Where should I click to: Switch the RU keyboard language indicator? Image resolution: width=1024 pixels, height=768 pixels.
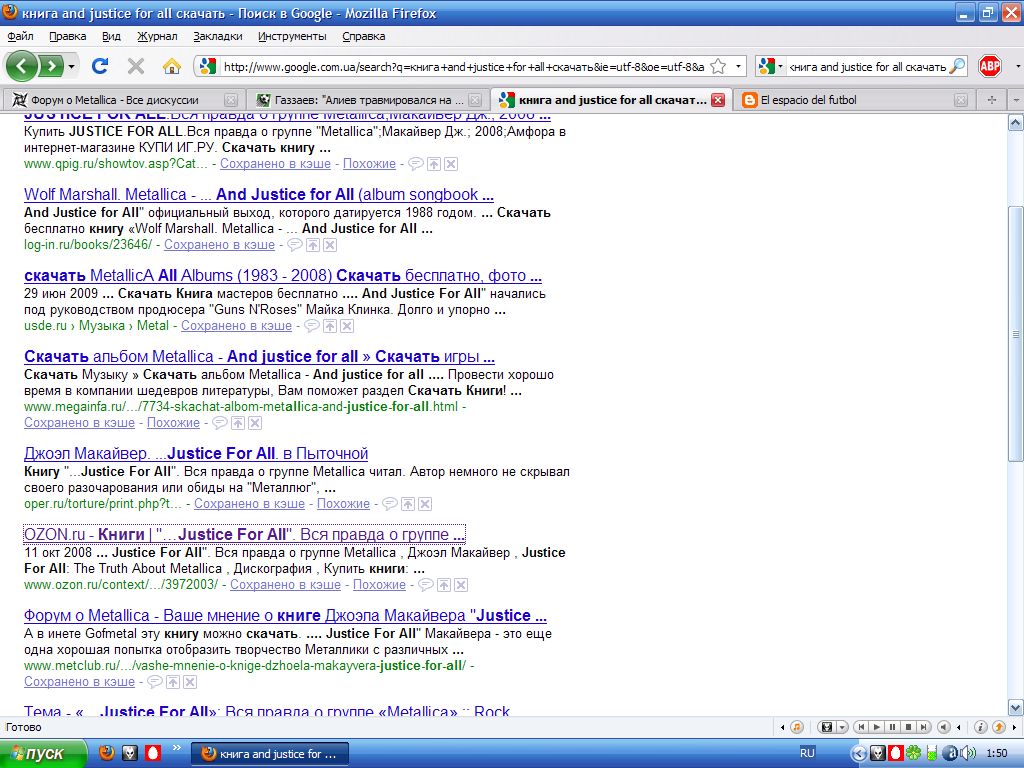(807, 753)
